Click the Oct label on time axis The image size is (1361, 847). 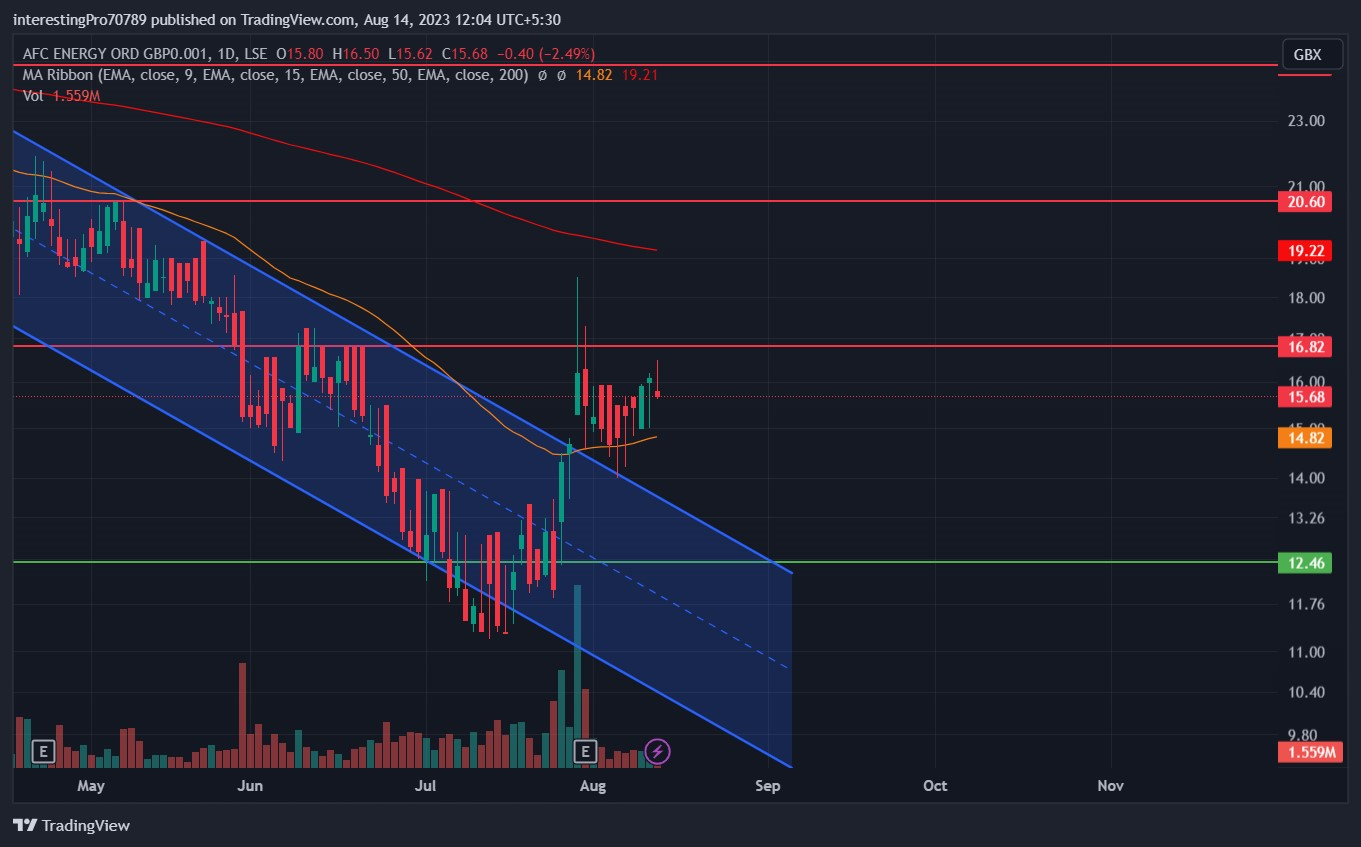click(935, 786)
